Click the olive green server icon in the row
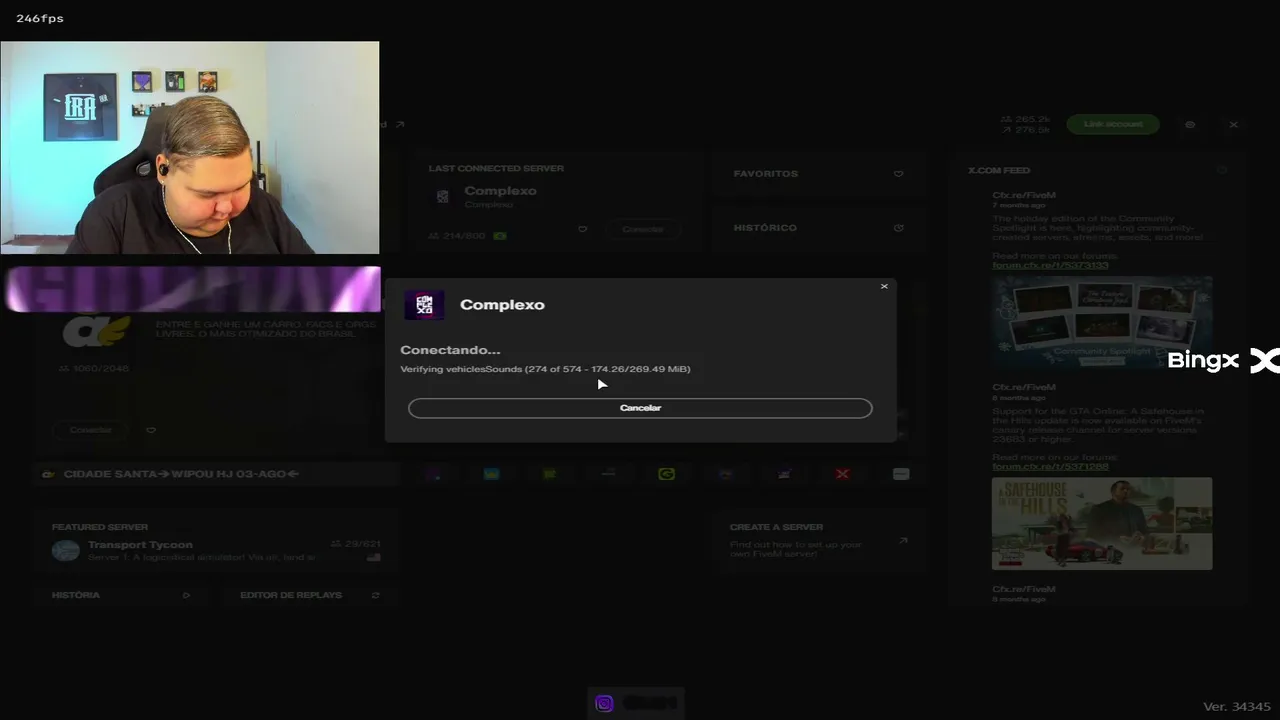The width and height of the screenshot is (1280, 720). (550, 474)
